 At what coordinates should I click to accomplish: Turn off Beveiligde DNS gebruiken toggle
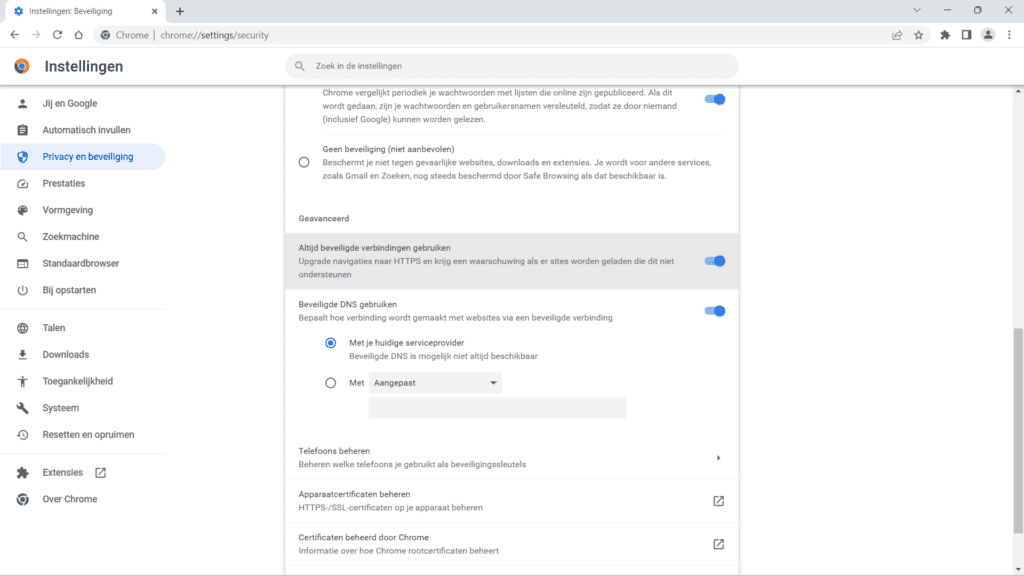(714, 311)
